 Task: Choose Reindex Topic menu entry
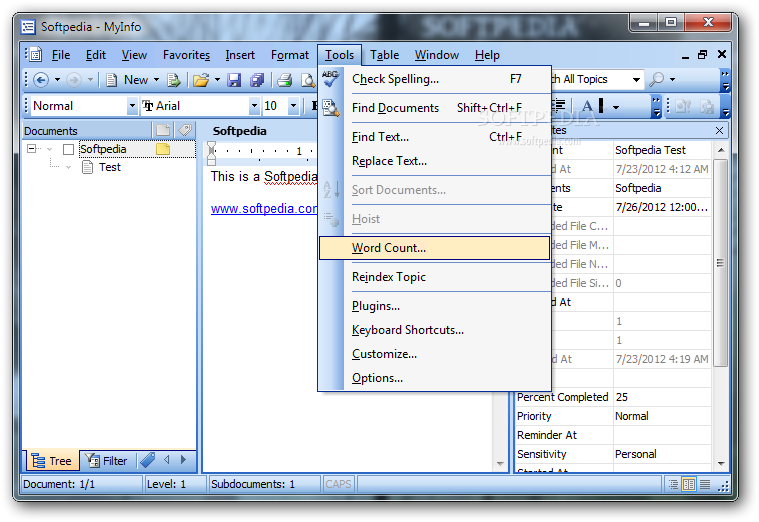[435, 277]
